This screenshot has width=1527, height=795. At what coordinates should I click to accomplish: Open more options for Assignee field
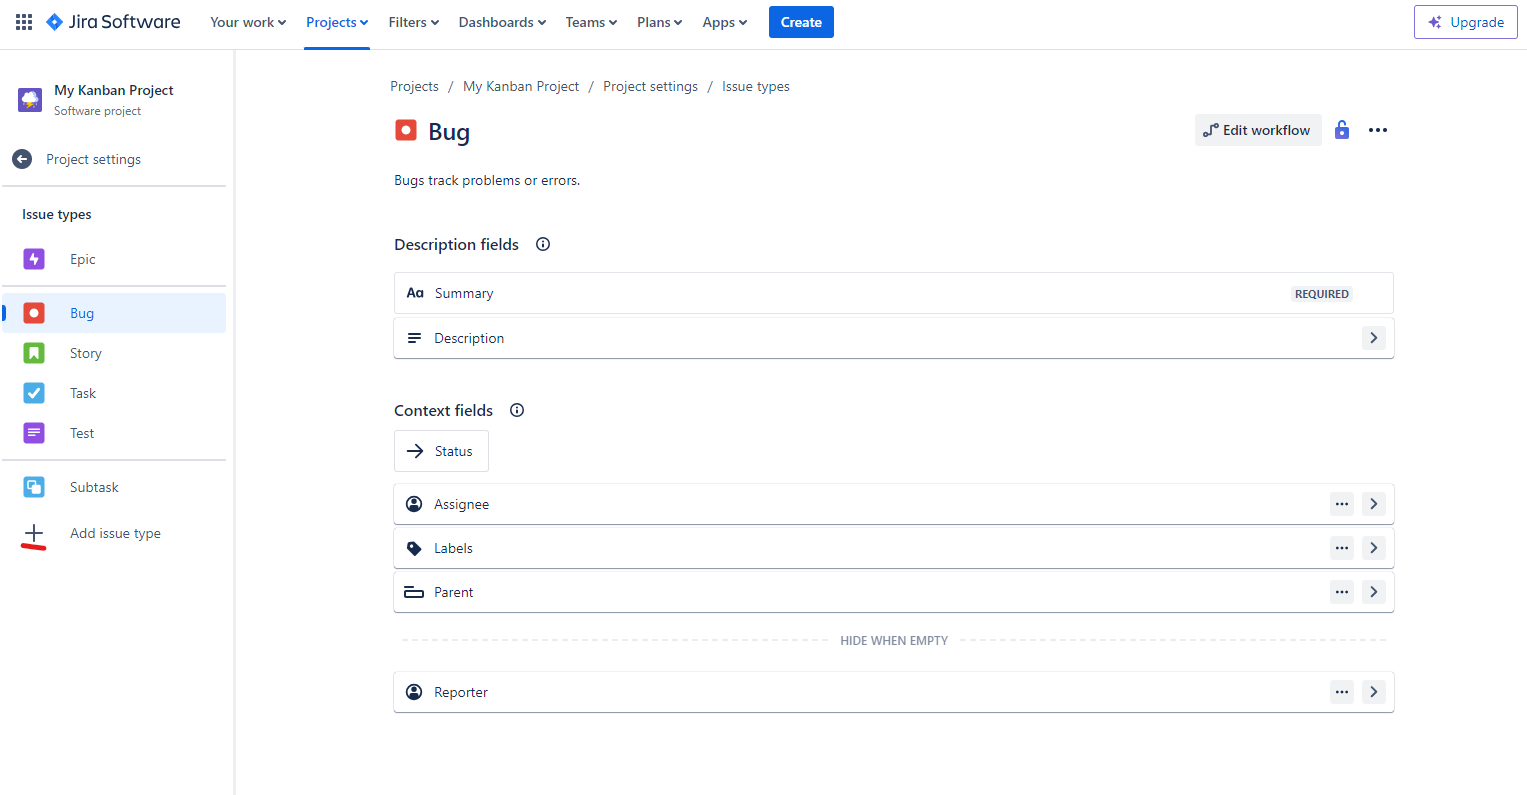tap(1342, 504)
